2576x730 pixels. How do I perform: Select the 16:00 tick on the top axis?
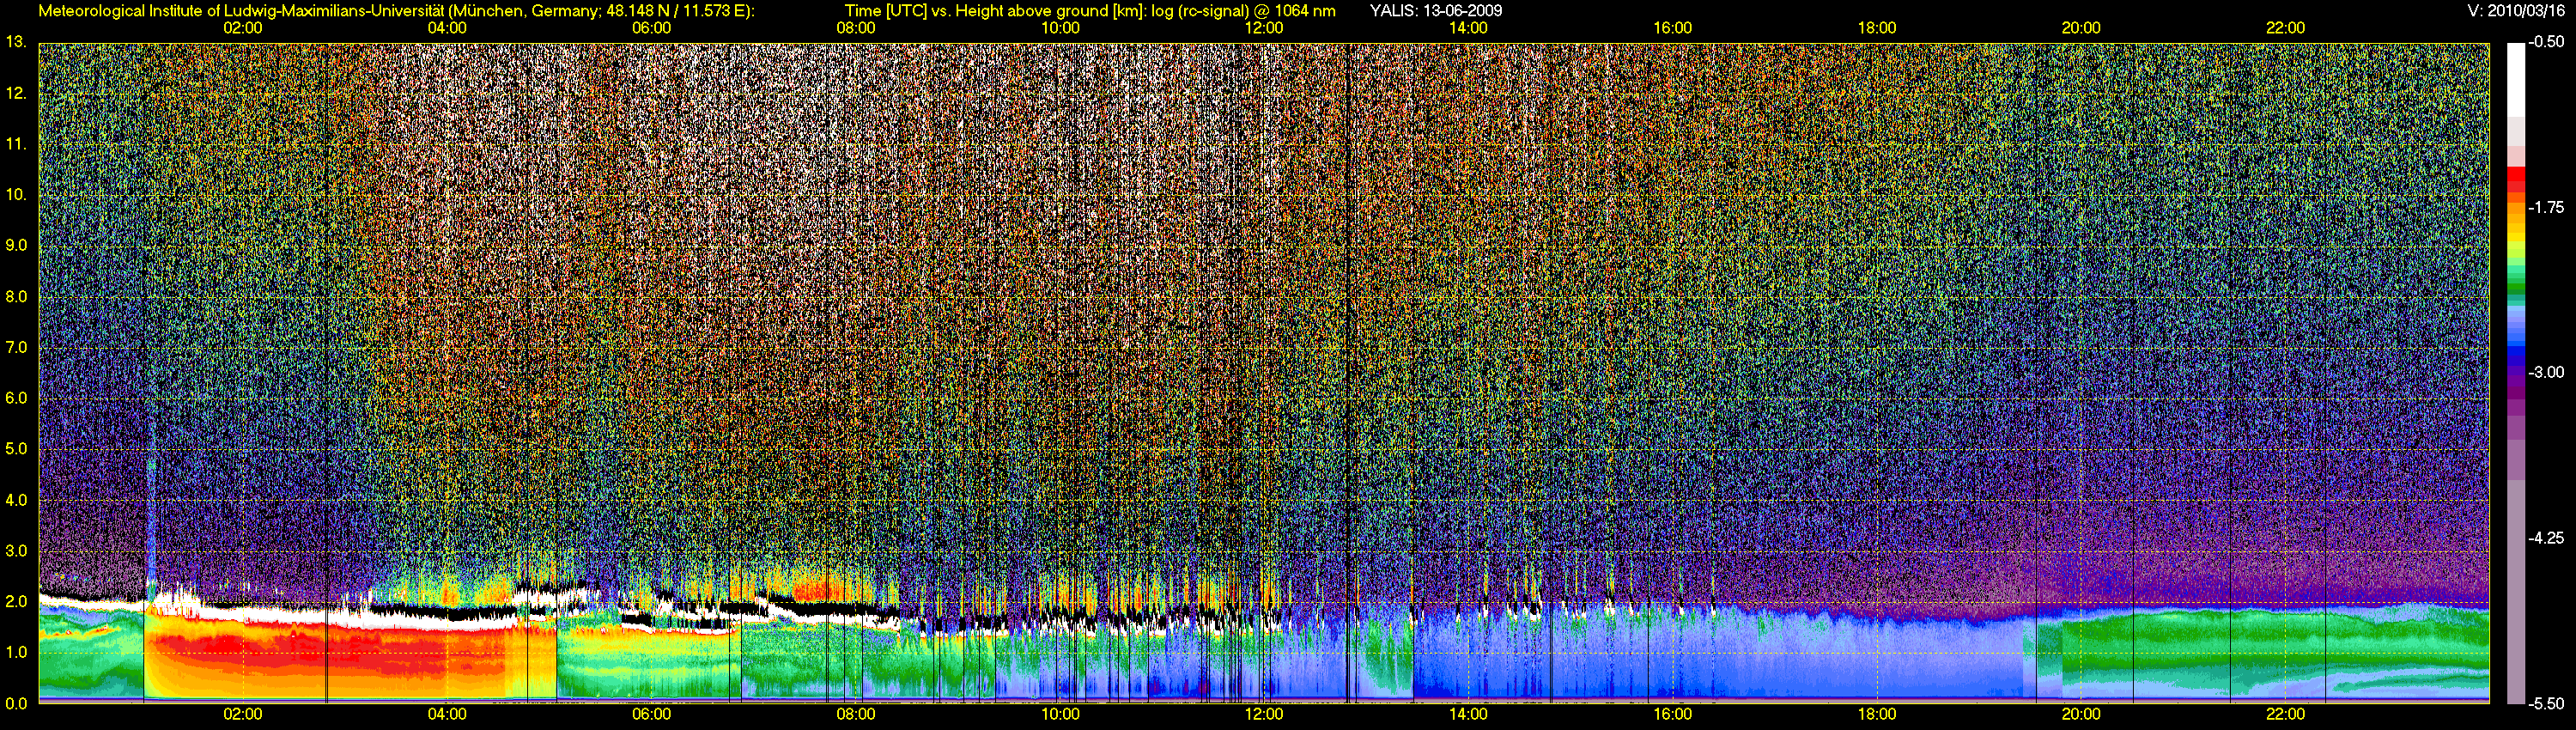1672,28
